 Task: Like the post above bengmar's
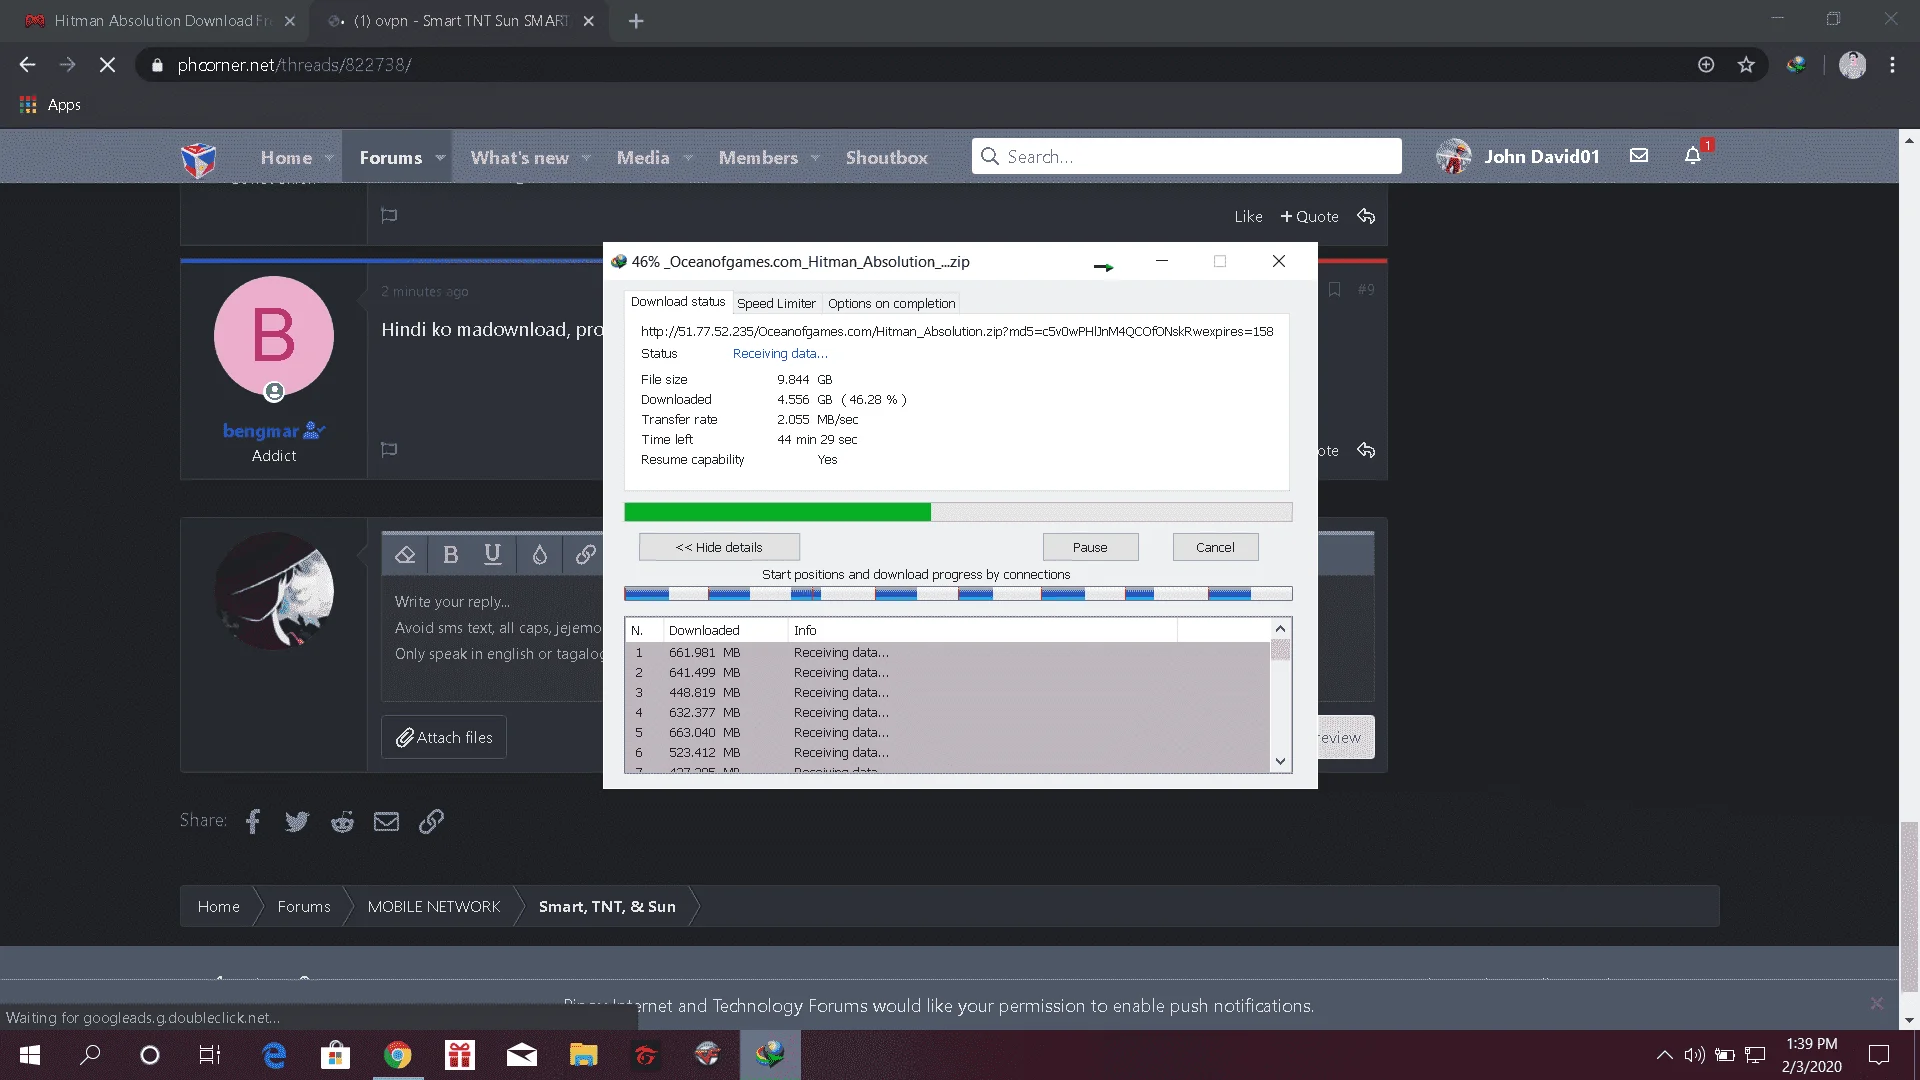click(x=1248, y=217)
